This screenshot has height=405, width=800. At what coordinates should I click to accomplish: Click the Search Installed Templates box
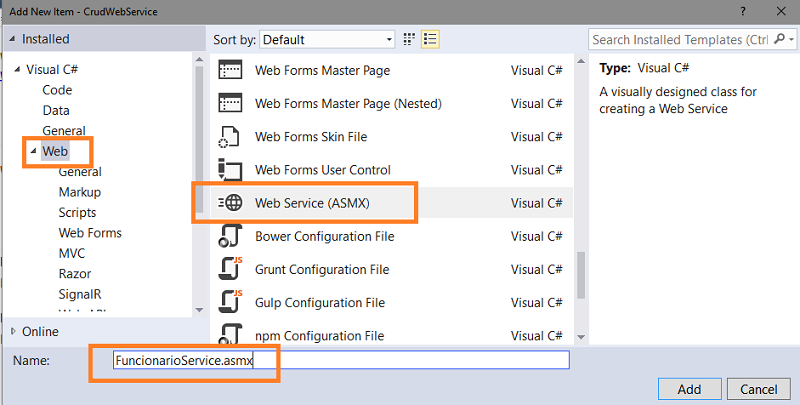click(x=680, y=39)
